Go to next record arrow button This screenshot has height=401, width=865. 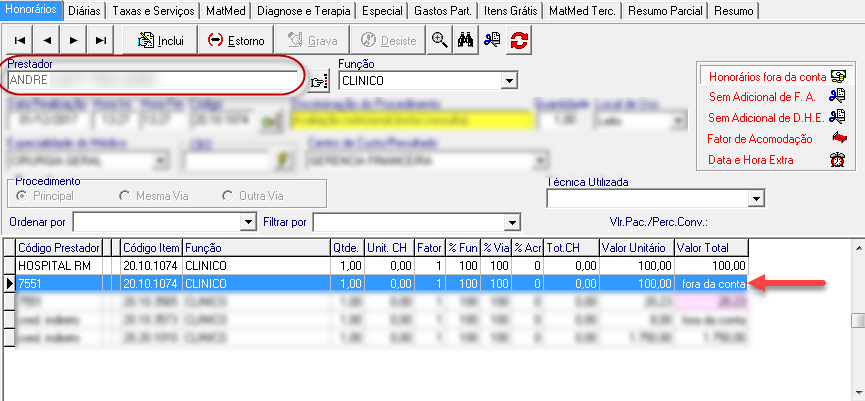(x=74, y=40)
